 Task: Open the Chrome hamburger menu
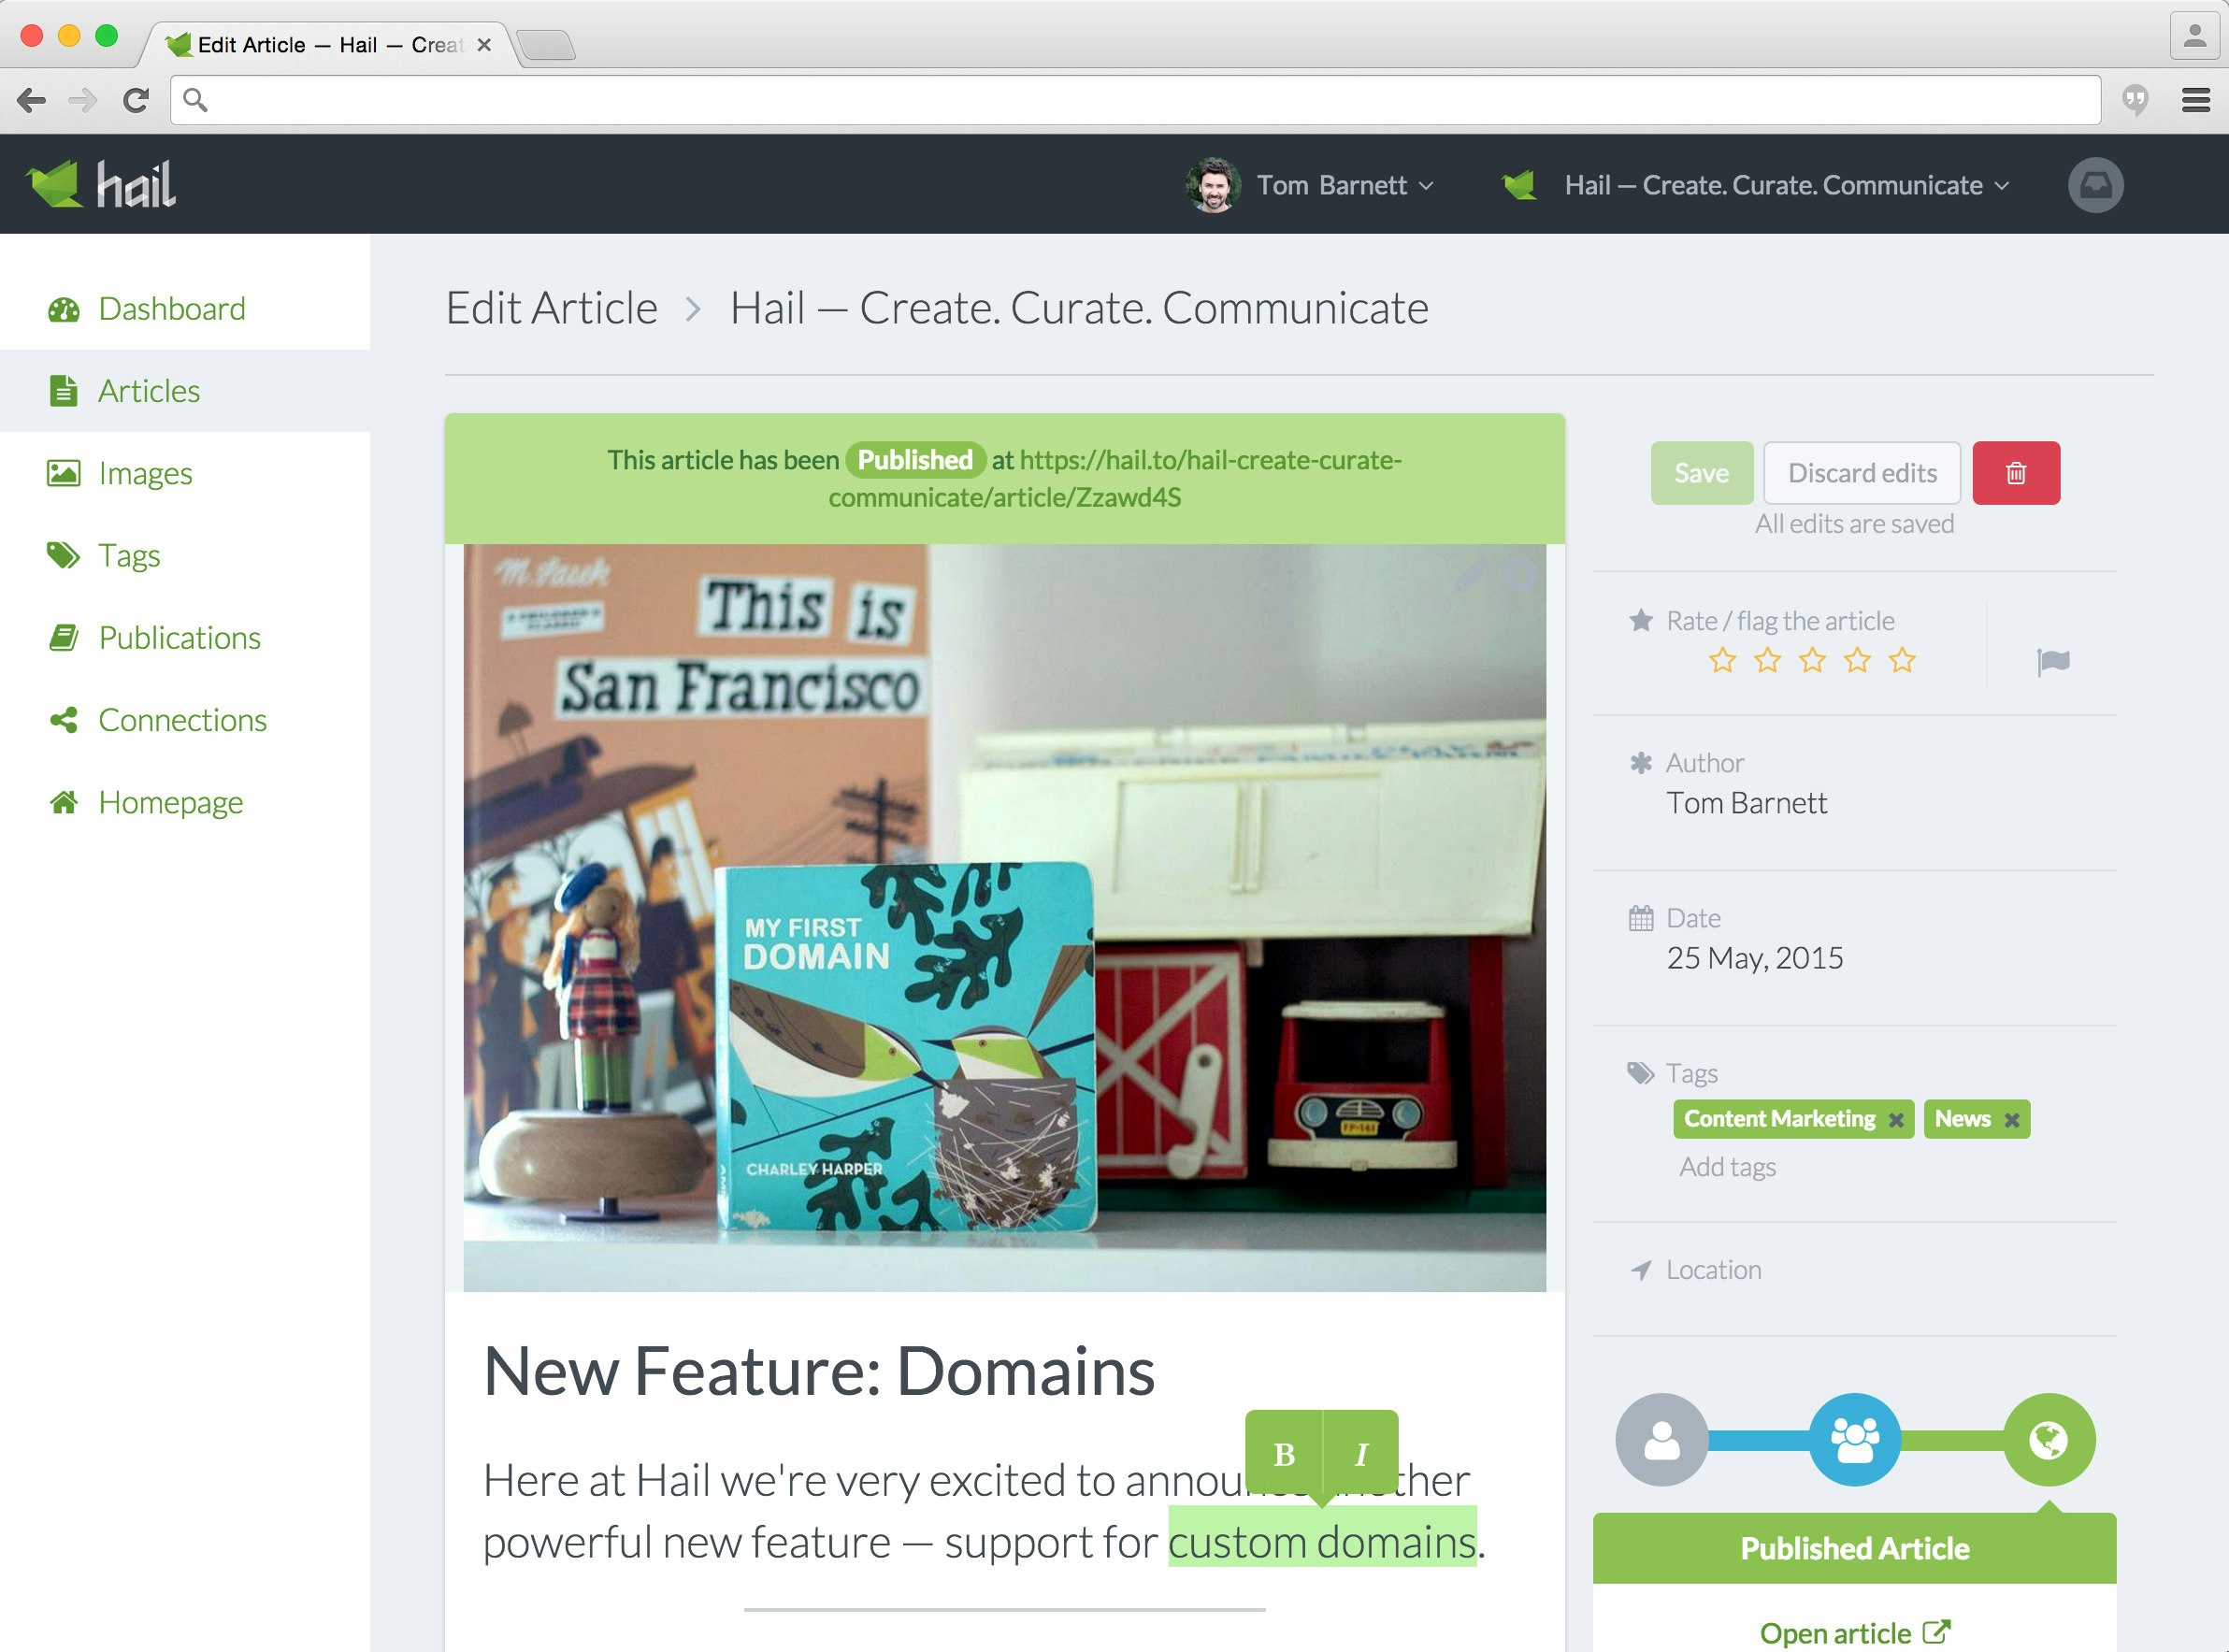tap(2195, 100)
